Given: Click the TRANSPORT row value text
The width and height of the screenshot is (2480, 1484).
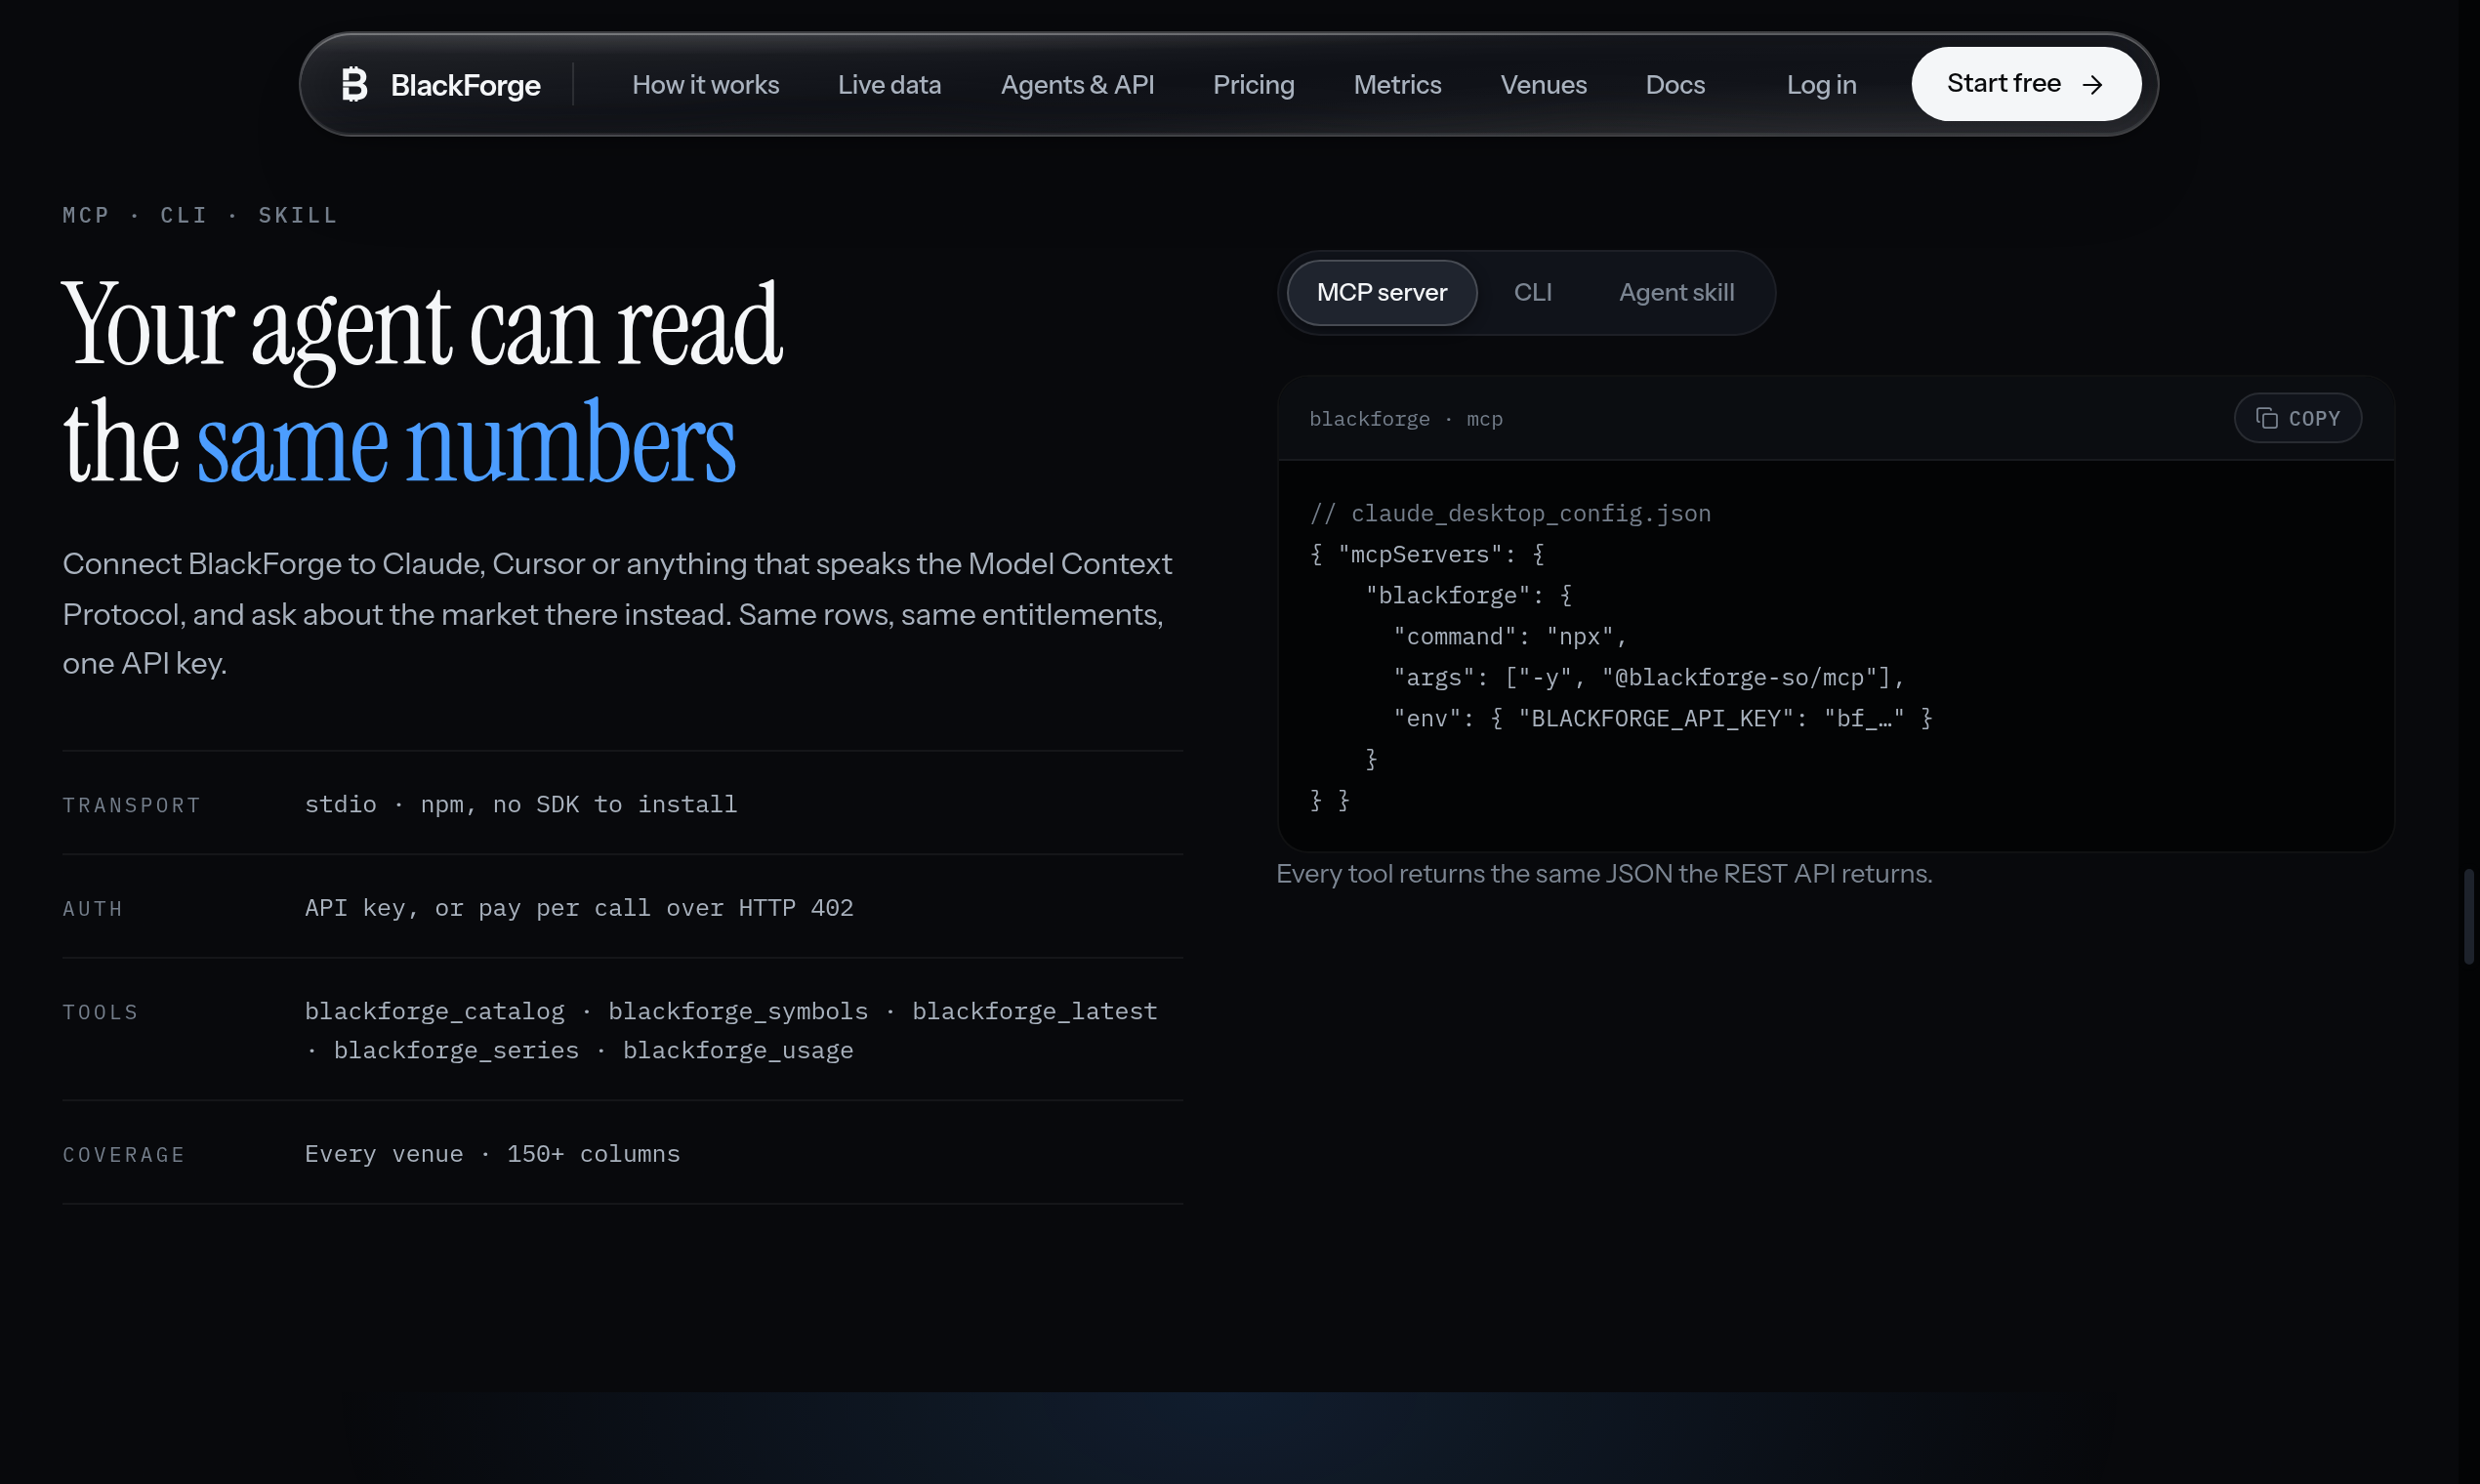Looking at the screenshot, I should [x=520, y=805].
